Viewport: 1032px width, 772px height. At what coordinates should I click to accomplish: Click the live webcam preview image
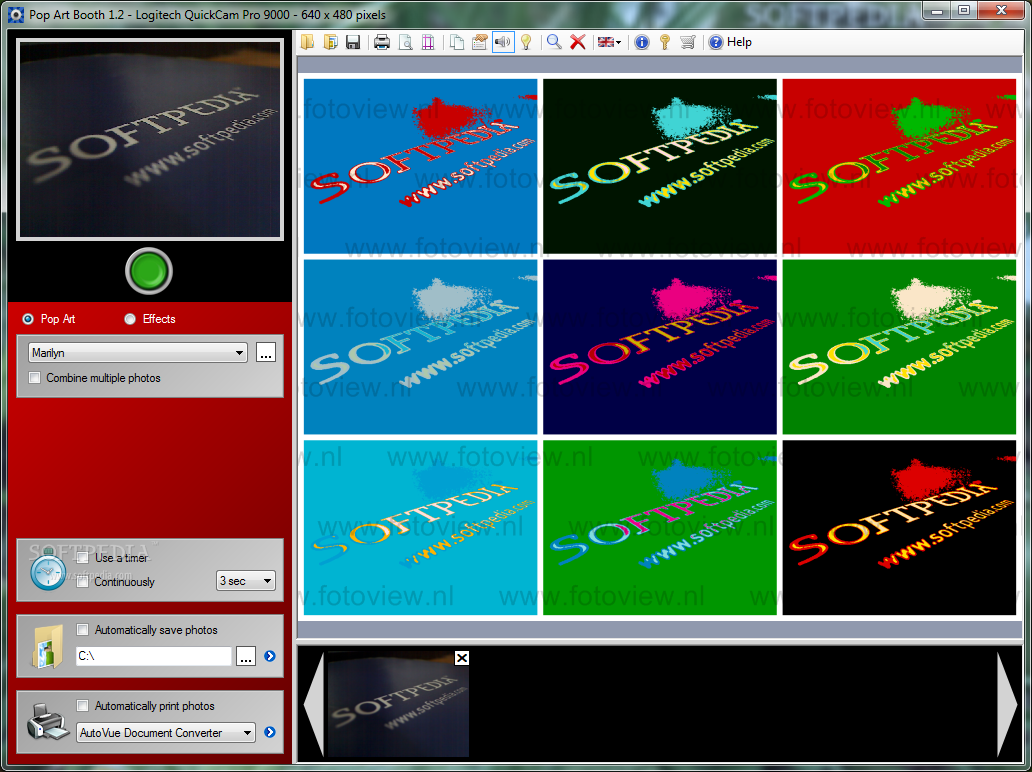pos(150,139)
